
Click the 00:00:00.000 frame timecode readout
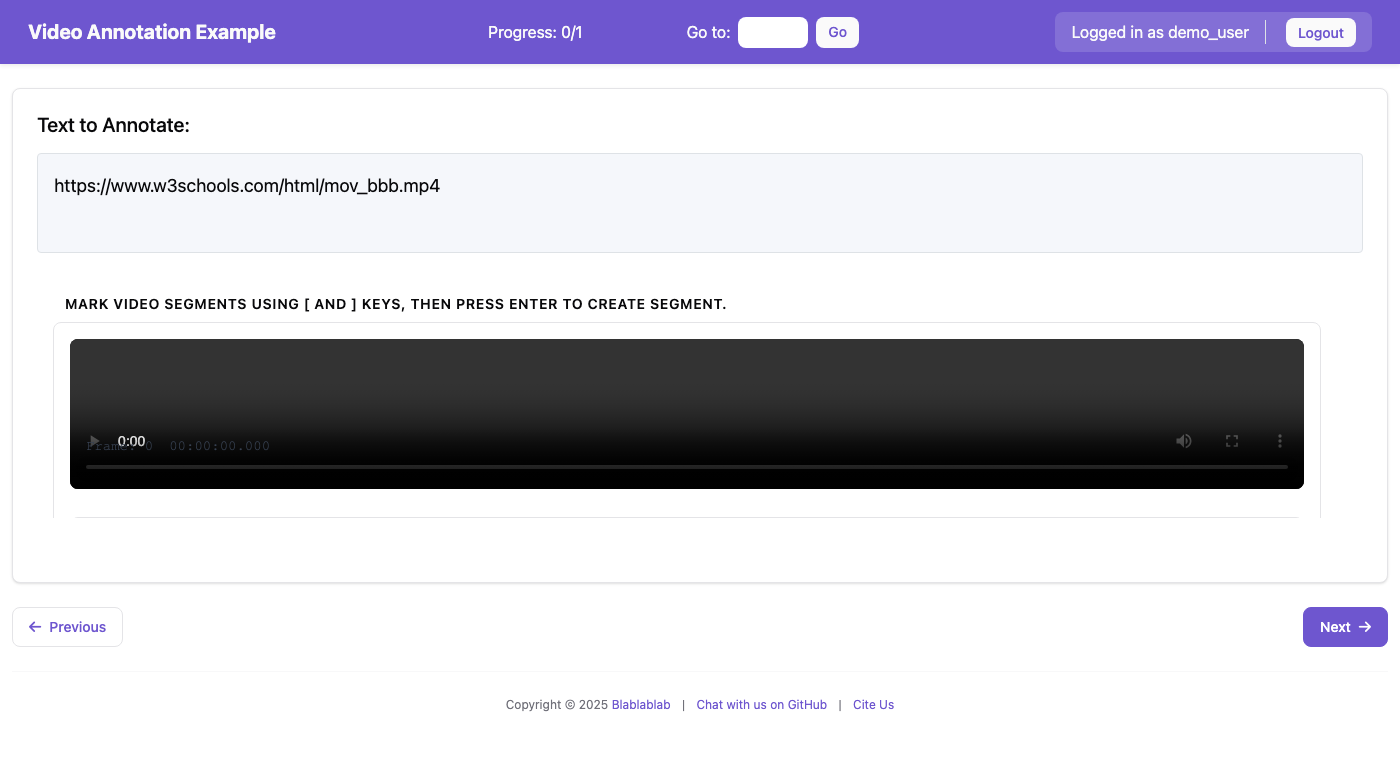point(220,446)
